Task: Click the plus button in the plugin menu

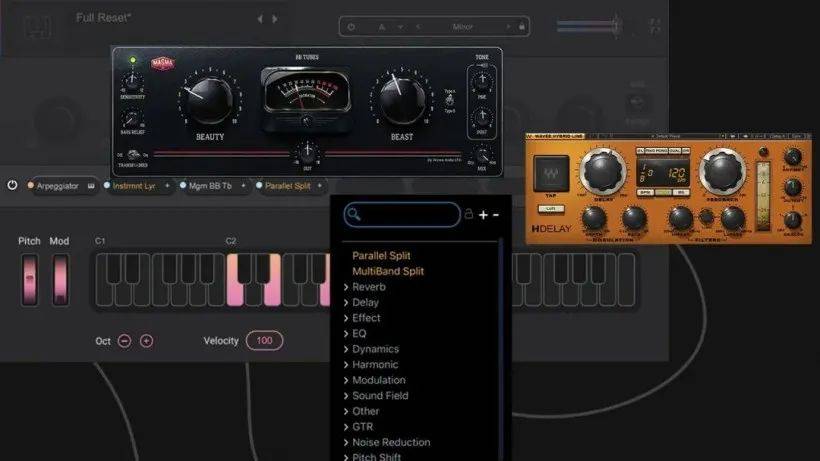Action: point(483,215)
